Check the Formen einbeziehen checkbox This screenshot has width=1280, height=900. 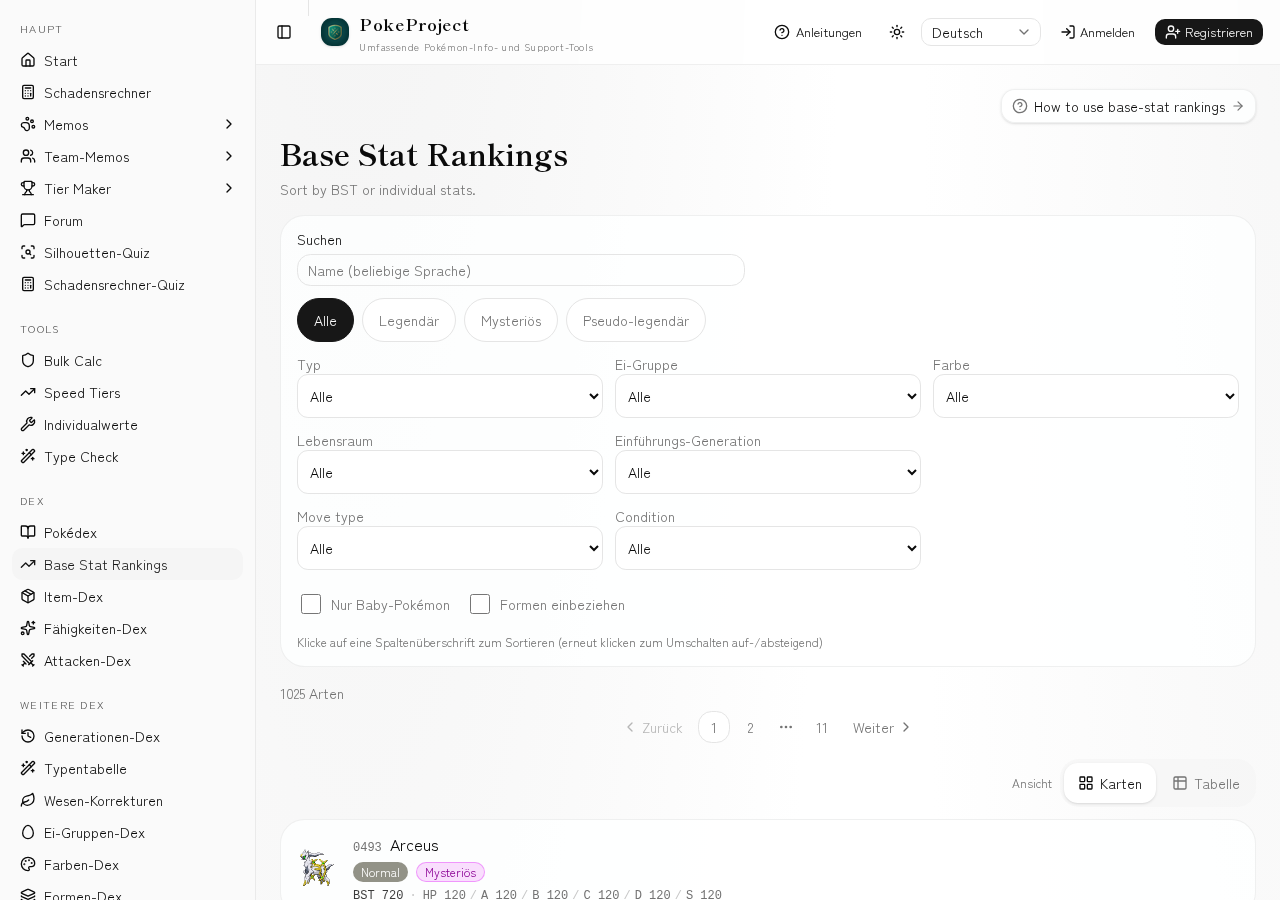(x=480, y=604)
